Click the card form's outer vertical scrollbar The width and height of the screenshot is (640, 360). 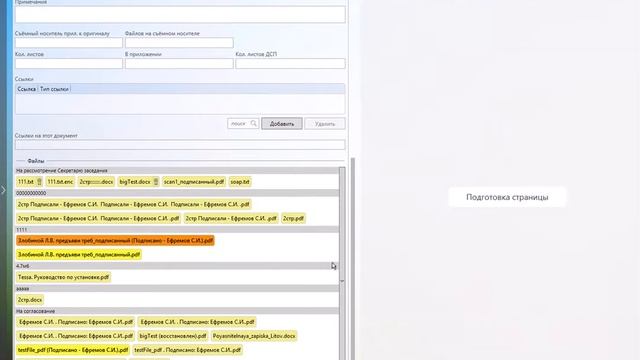[353, 259]
